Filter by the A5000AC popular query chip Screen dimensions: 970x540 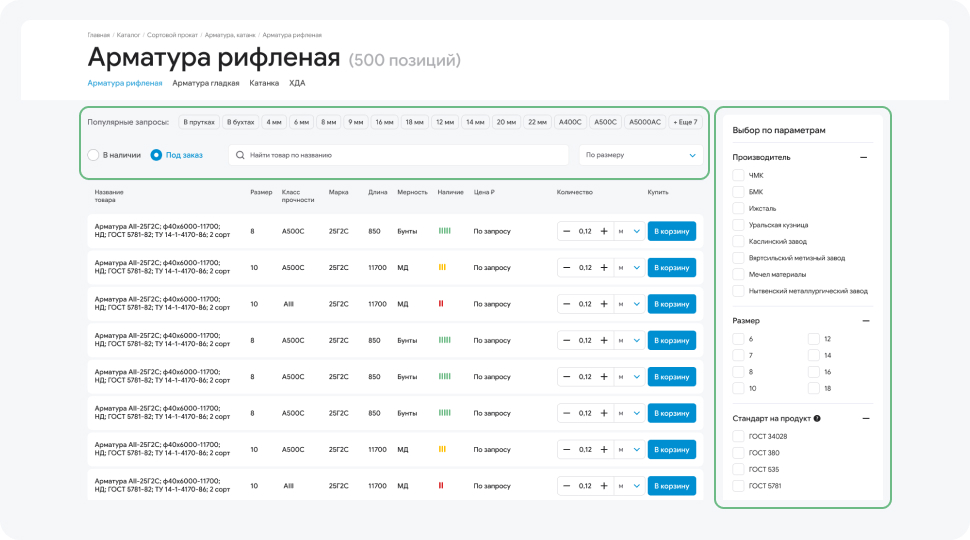(645, 122)
